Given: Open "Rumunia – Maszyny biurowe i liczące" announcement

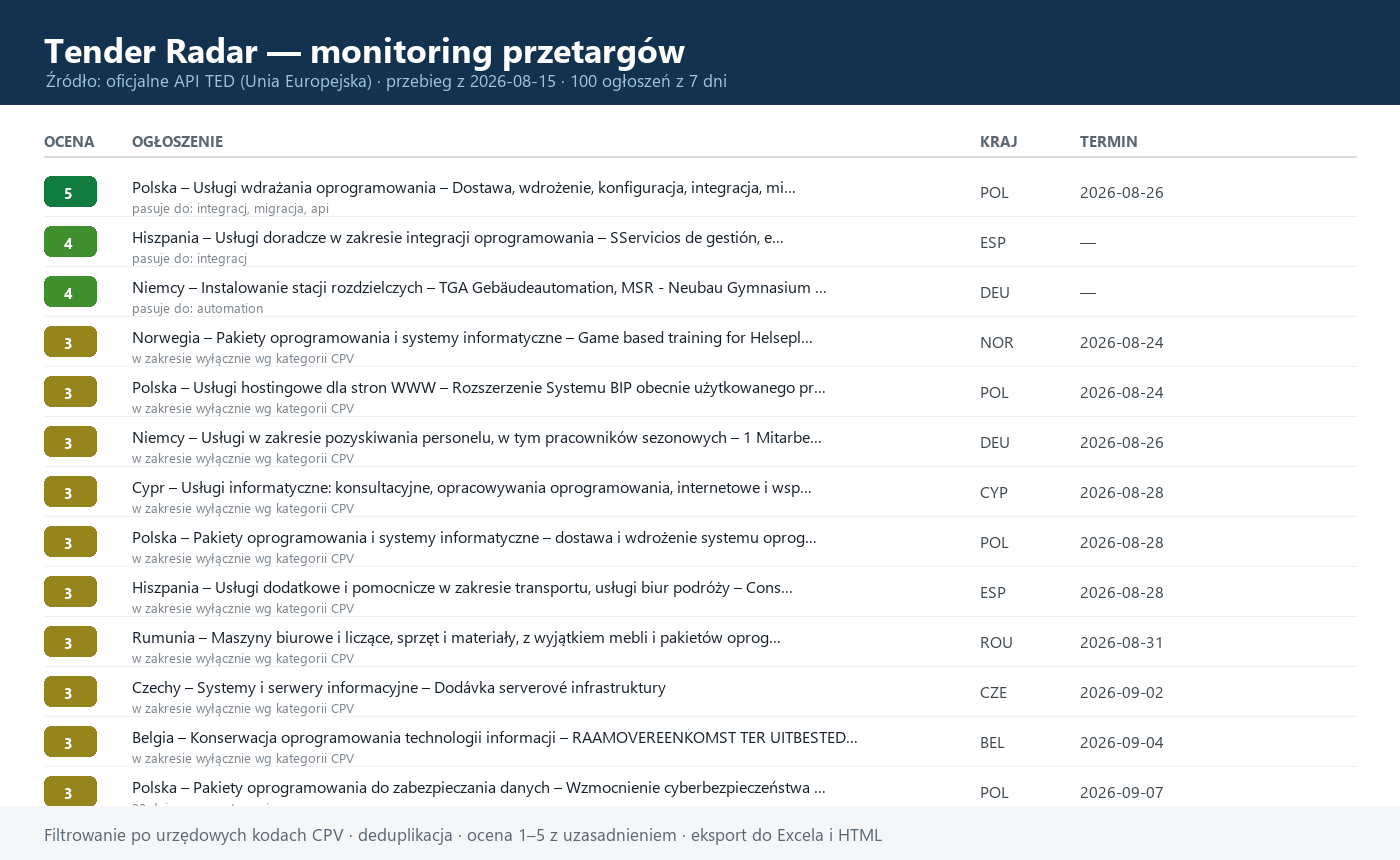Looking at the screenshot, I should [456, 638].
